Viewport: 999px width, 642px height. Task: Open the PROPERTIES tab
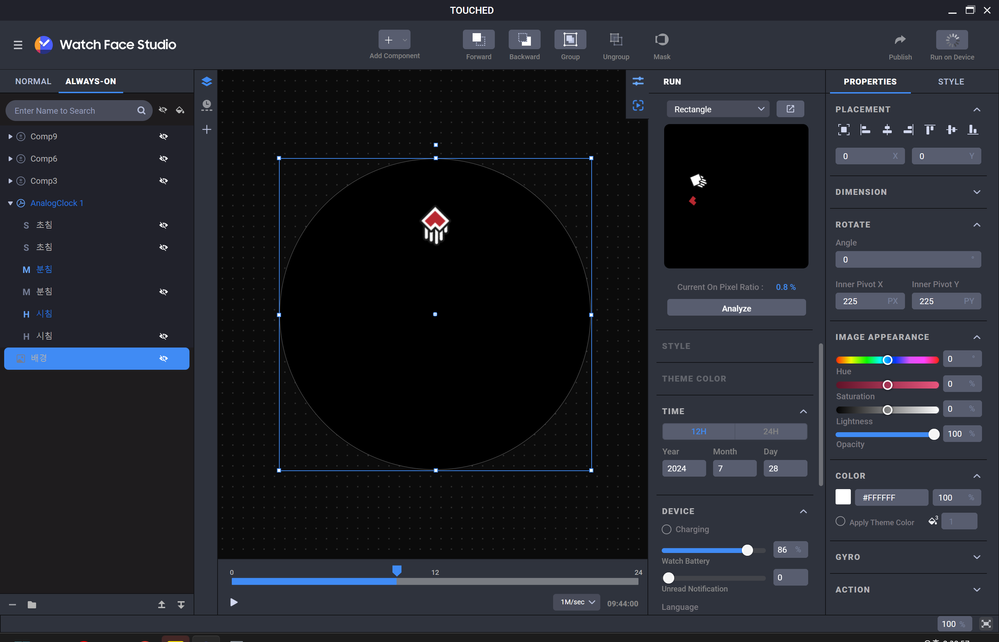870,82
